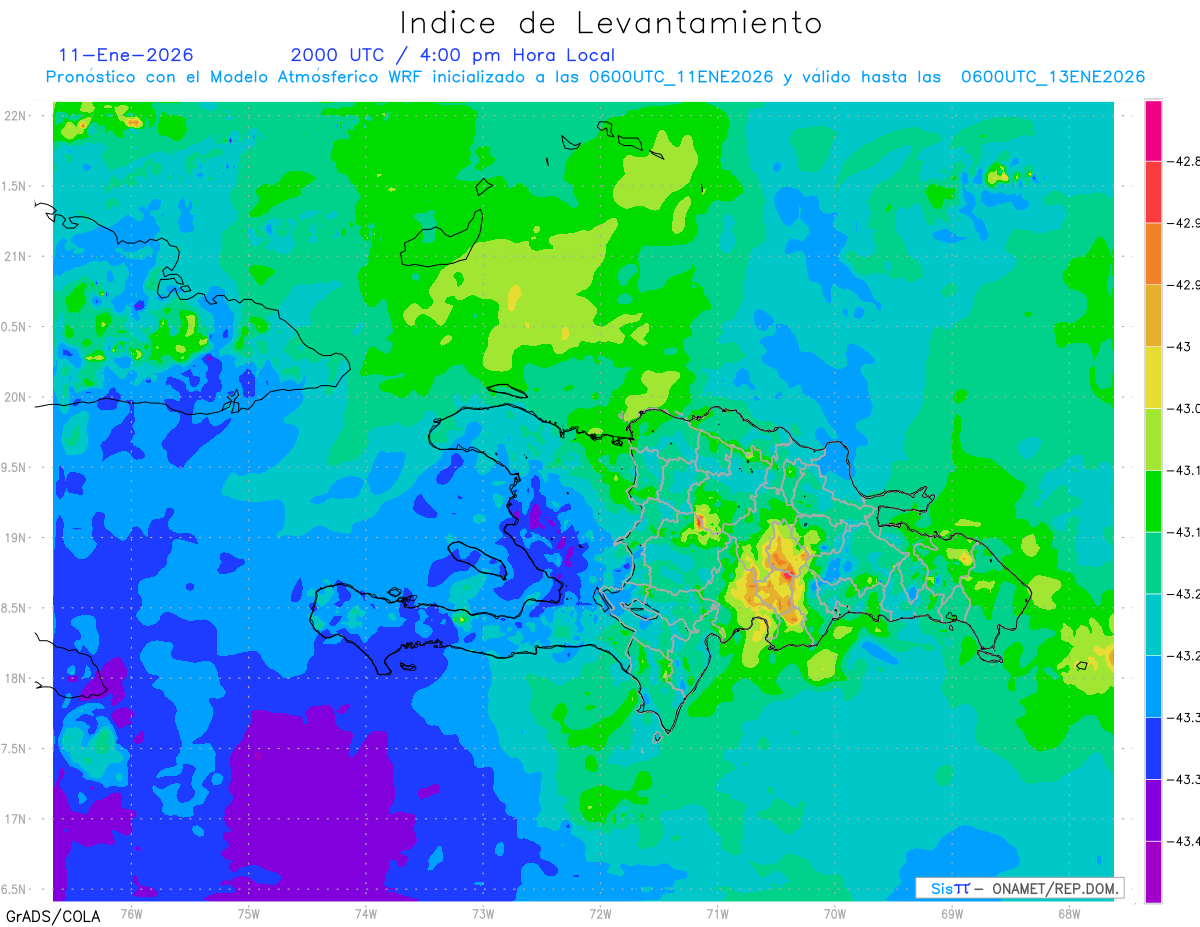Click the 2000 UTC local time label

coord(453,55)
